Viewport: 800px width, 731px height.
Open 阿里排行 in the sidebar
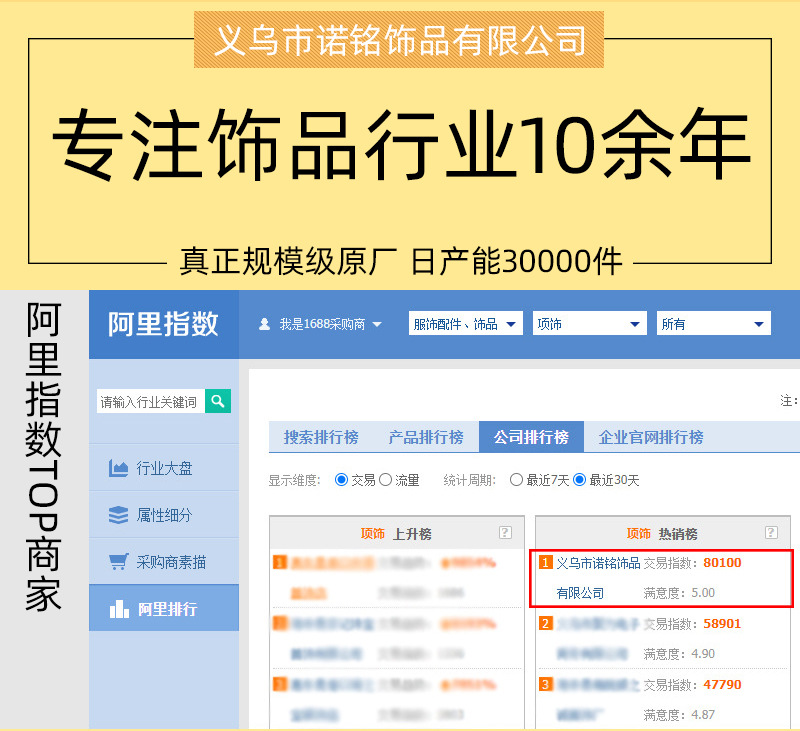164,608
